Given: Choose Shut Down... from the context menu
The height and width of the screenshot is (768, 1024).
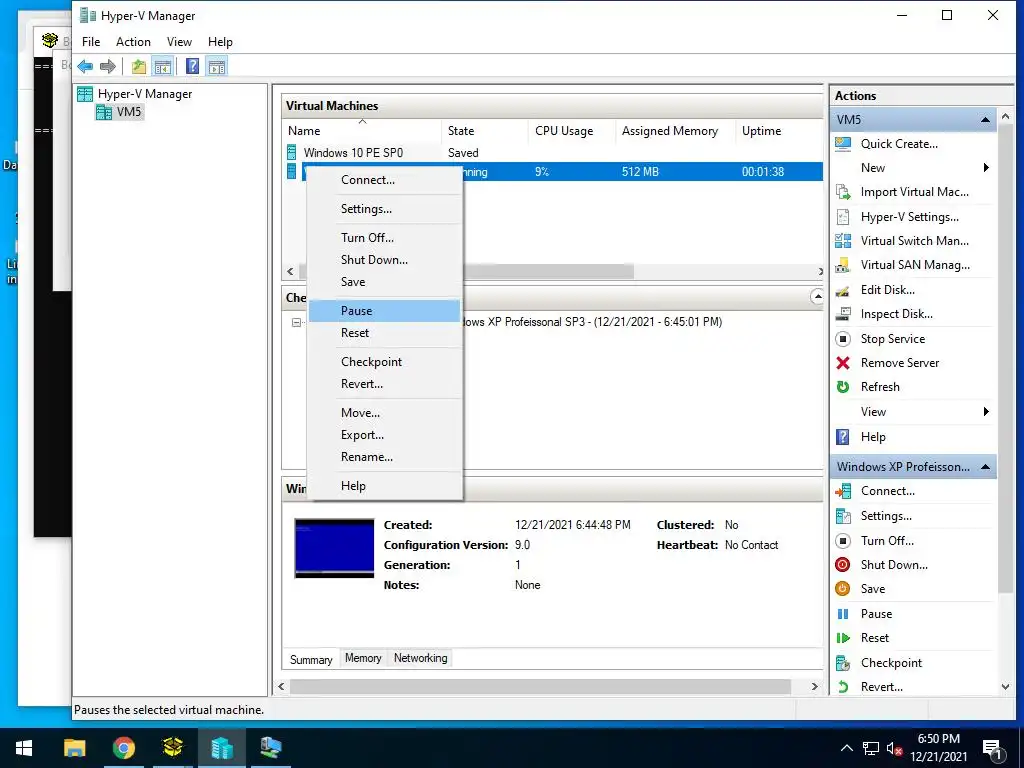Looking at the screenshot, I should pyautogui.click(x=385, y=260).
